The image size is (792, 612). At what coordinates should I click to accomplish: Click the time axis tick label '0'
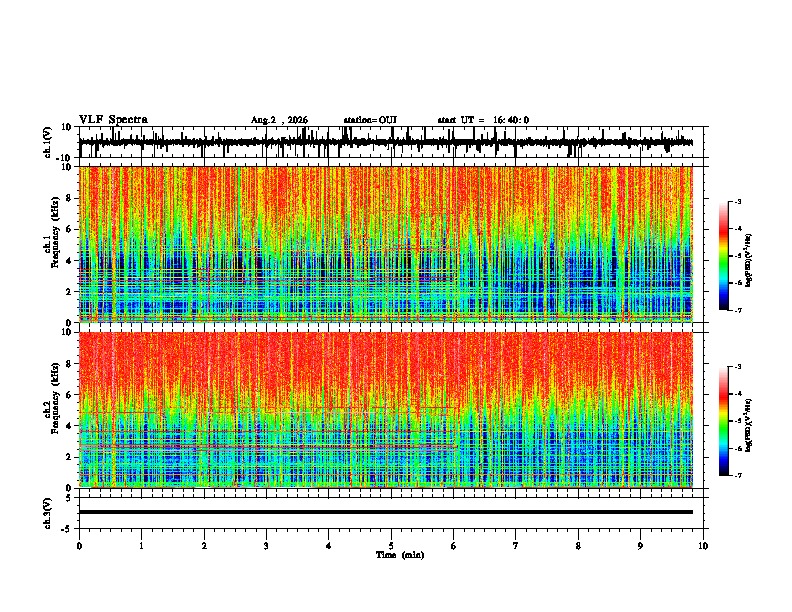coord(79,546)
